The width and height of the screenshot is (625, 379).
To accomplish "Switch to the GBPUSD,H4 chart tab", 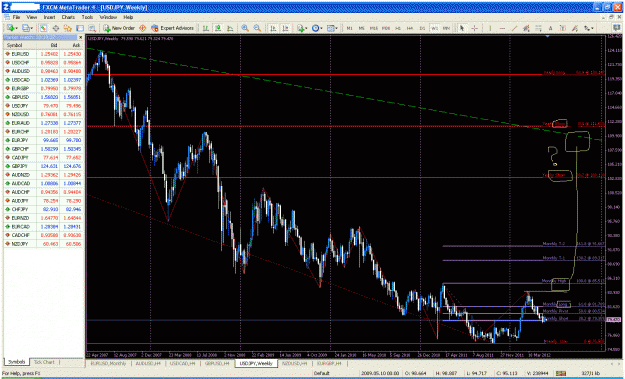I will [217, 363].
